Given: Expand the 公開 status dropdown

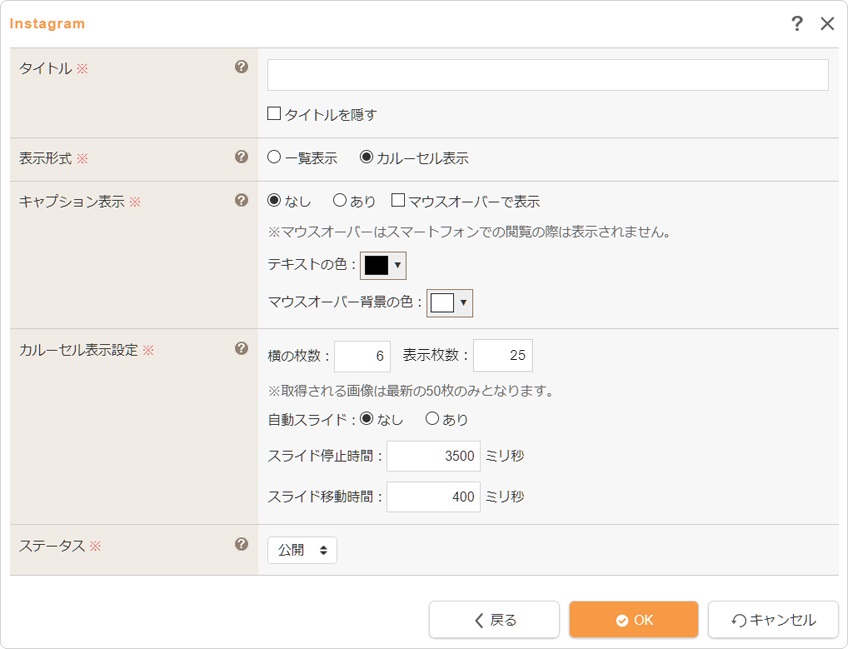Looking at the screenshot, I should tap(302, 550).
